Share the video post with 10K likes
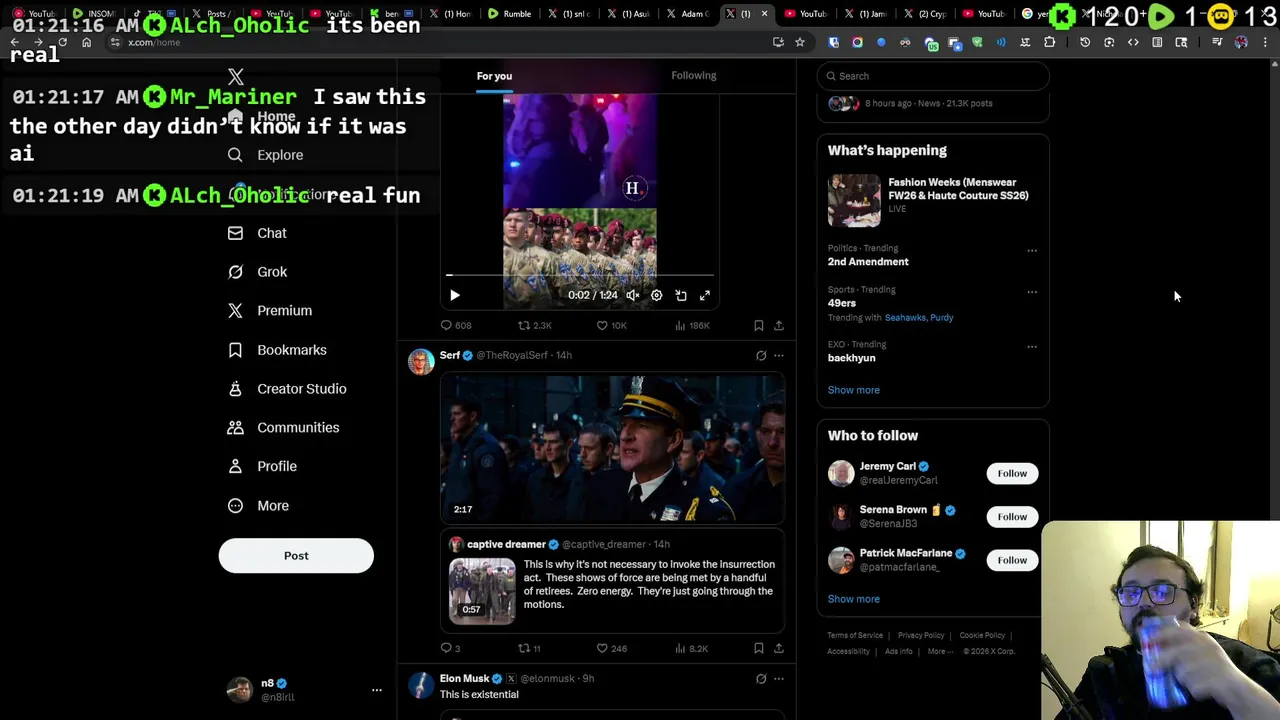Viewport: 1280px width, 720px height. click(x=779, y=325)
